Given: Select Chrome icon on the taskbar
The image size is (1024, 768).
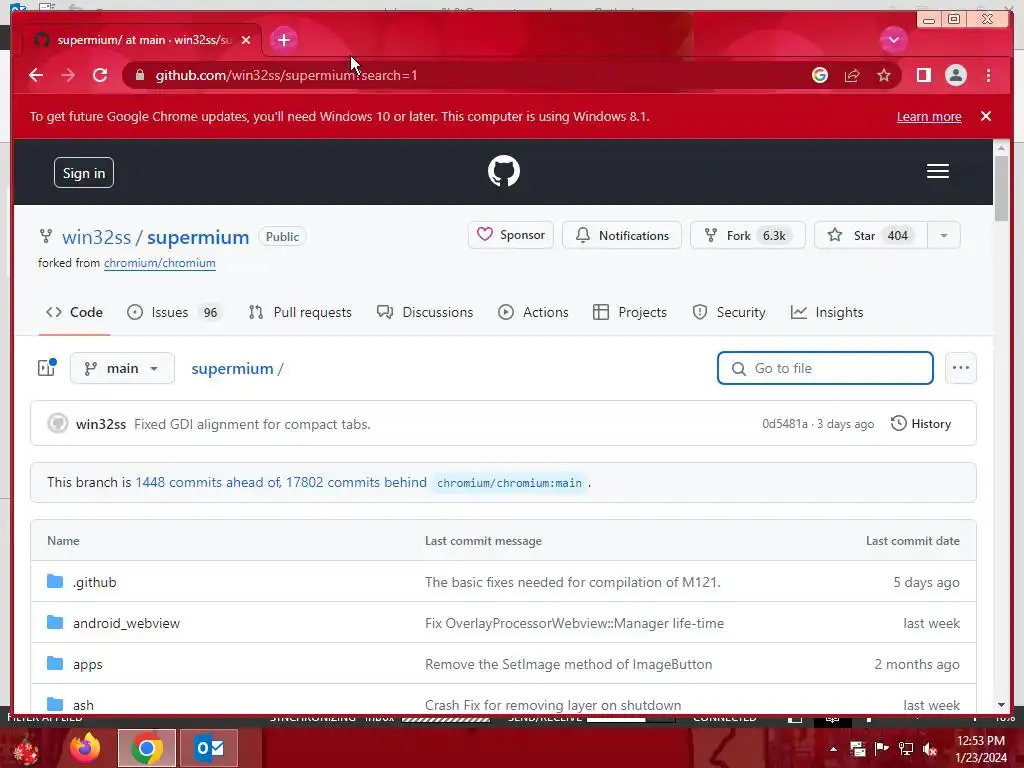Looking at the screenshot, I should click(147, 748).
